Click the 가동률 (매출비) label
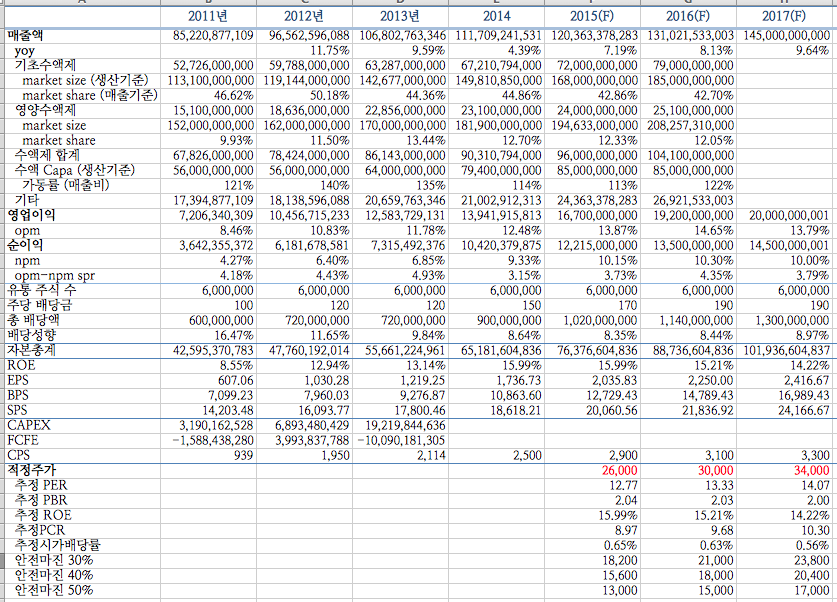The height and width of the screenshot is (602, 837). coord(66,185)
